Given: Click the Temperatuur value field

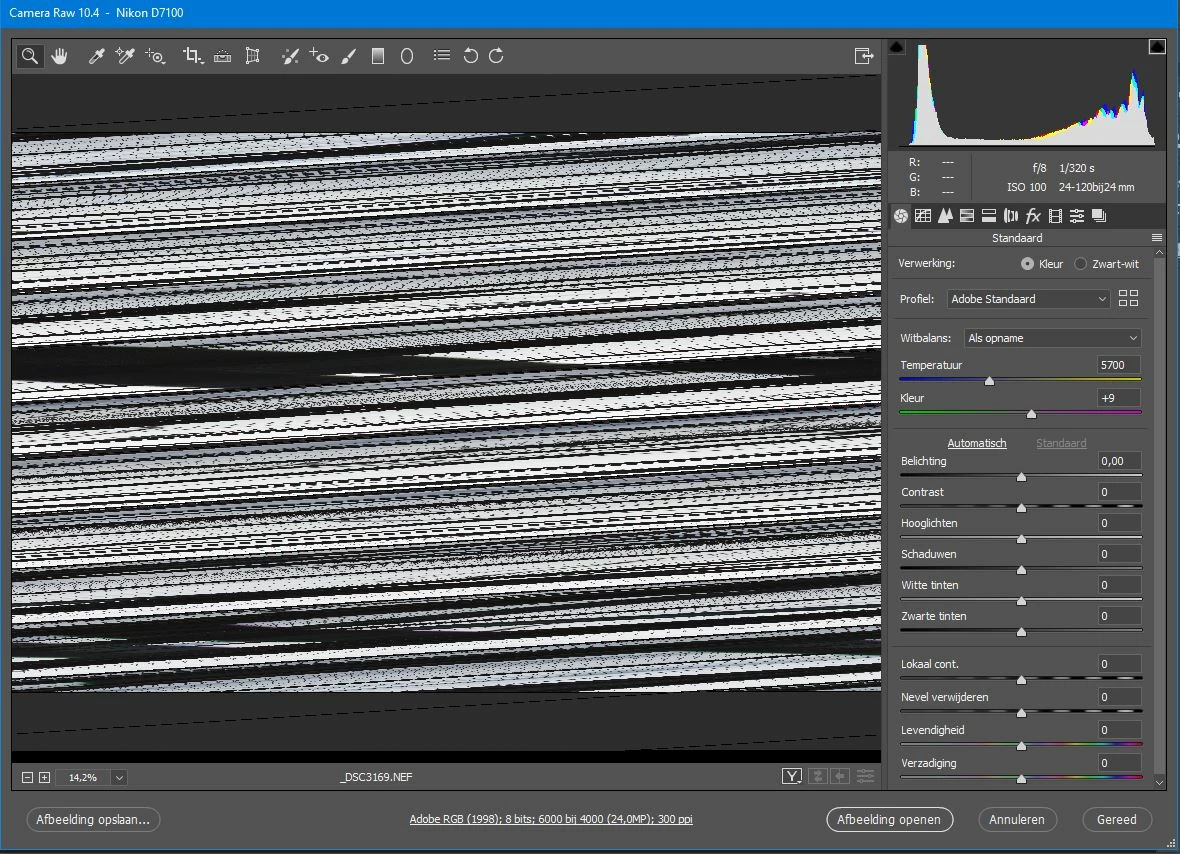Looking at the screenshot, I should [1119, 365].
